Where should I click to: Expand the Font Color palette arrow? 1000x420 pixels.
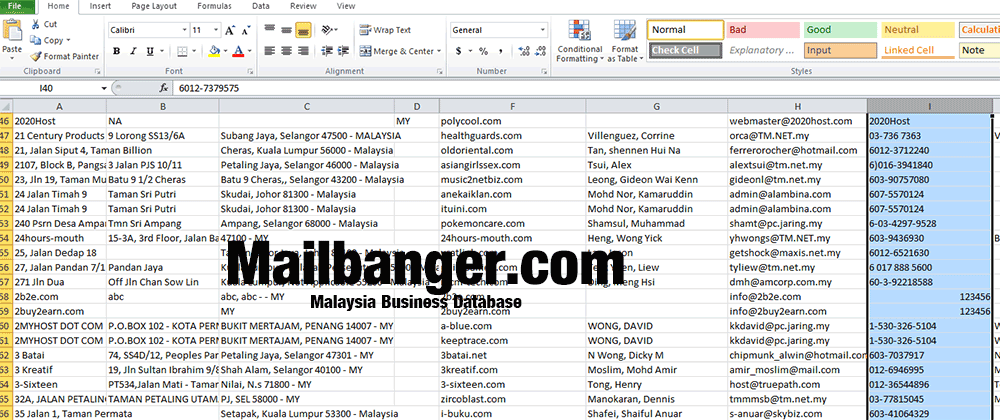click(x=249, y=51)
